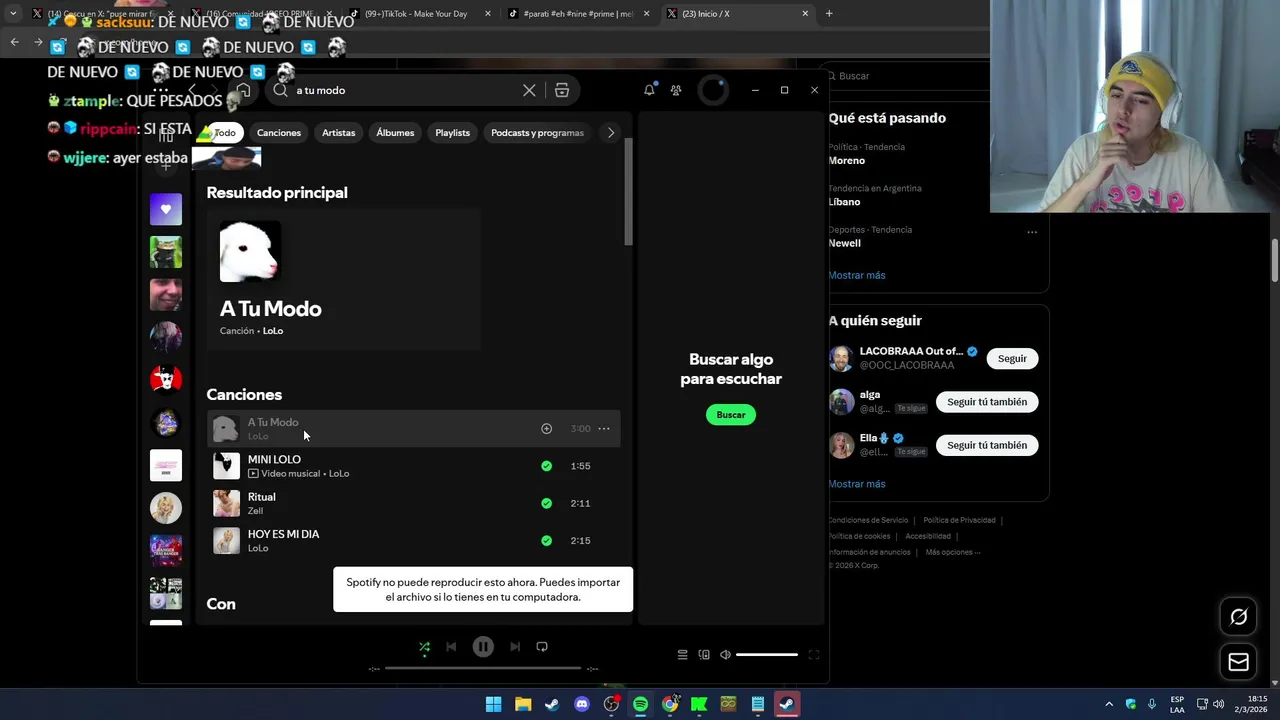The width and height of the screenshot is (1280, 720).
Task: Select the Canciones filter chip
Action: click(279, 133)
